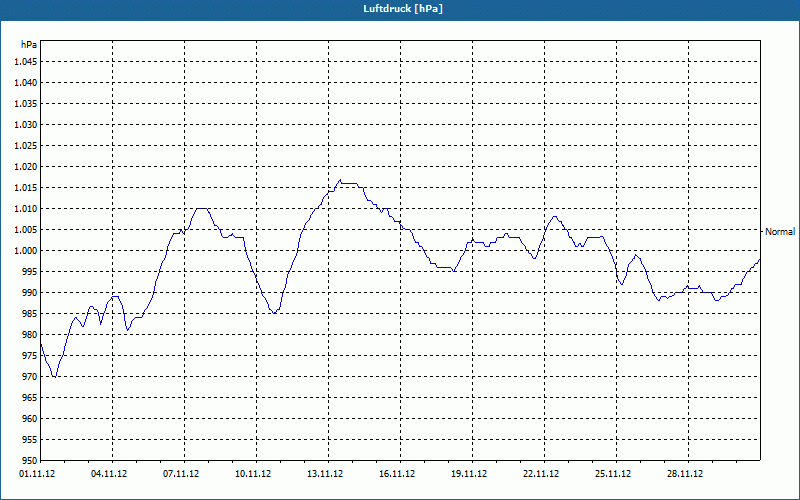Click the 1.005 y-axis label
Image resolution: width=800 pixels, height=500 pixels.
(26, 230)
